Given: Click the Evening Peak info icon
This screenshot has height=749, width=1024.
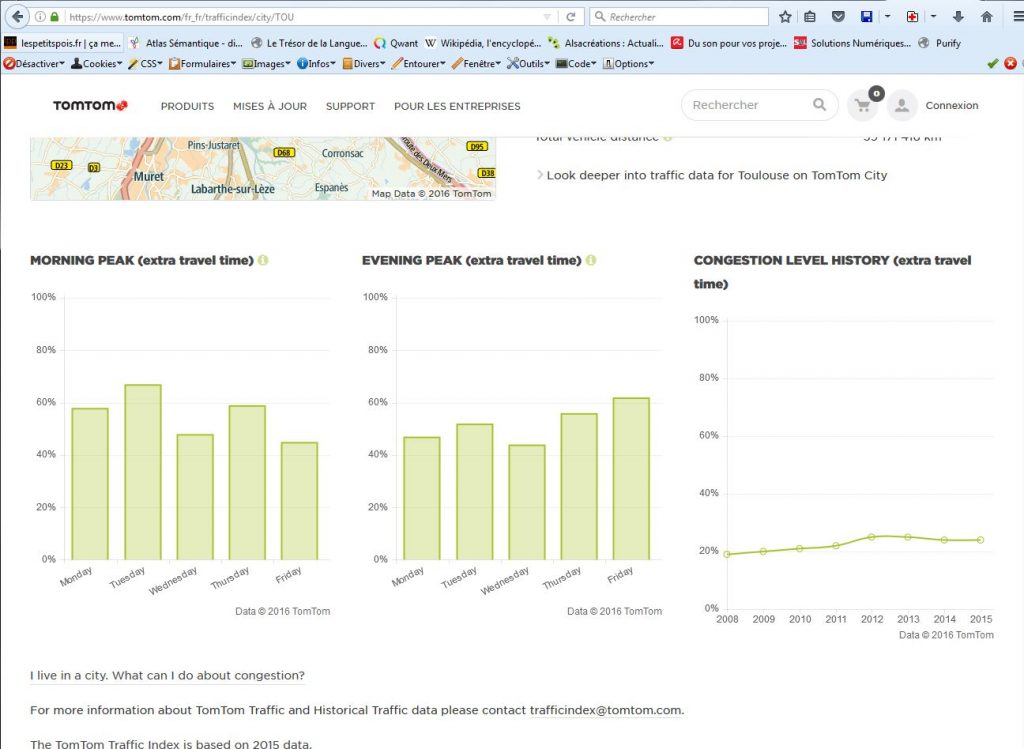Looking at the screenshot, I should 591,261.
